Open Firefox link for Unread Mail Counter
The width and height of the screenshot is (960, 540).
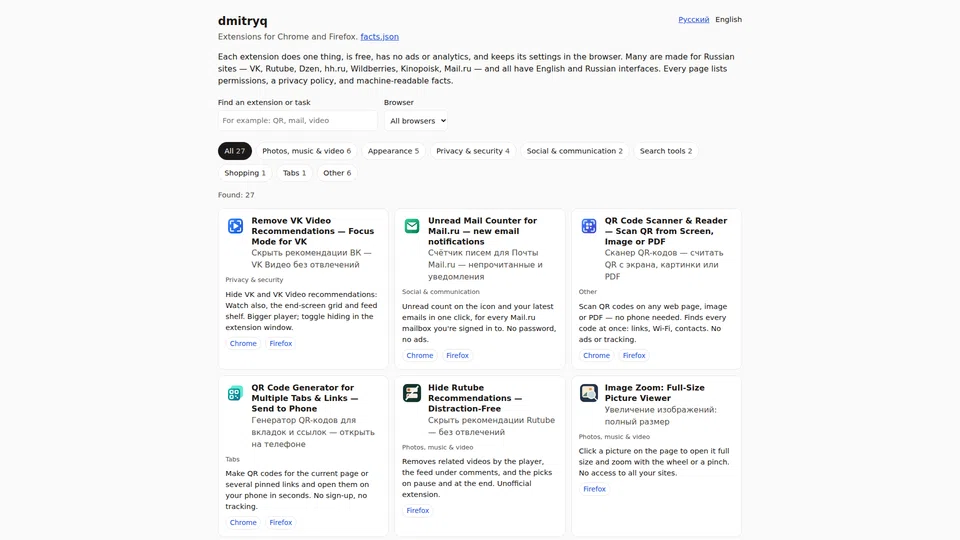(457, 355)
